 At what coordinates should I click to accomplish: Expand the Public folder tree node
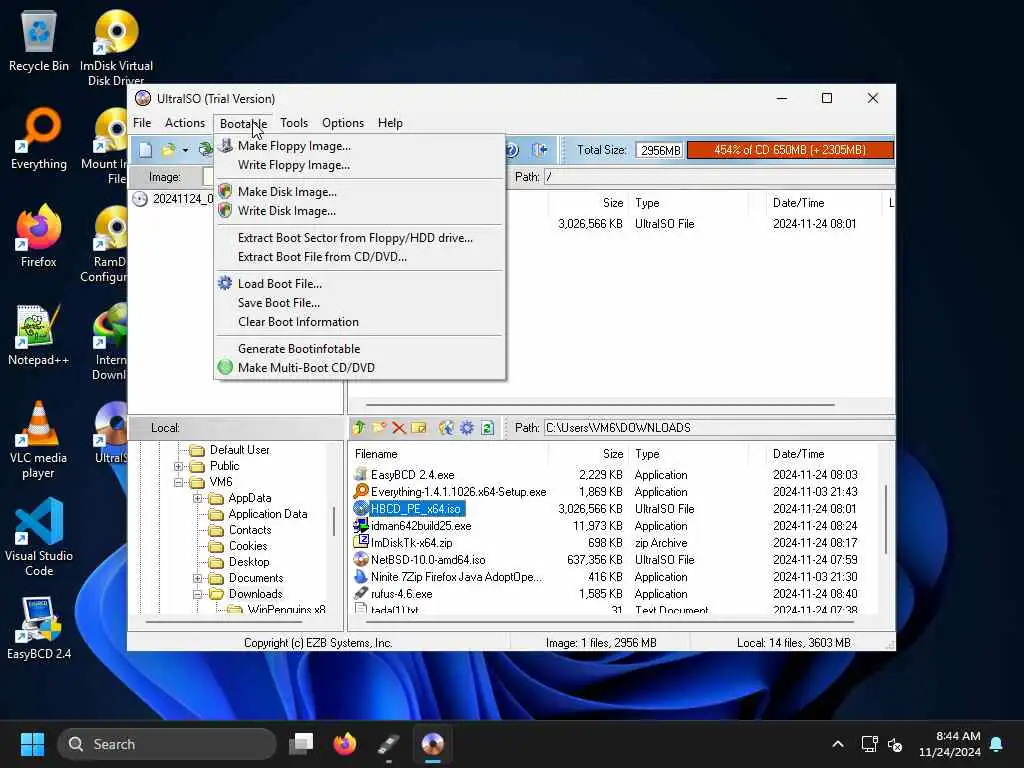click(x=178, y=466)
